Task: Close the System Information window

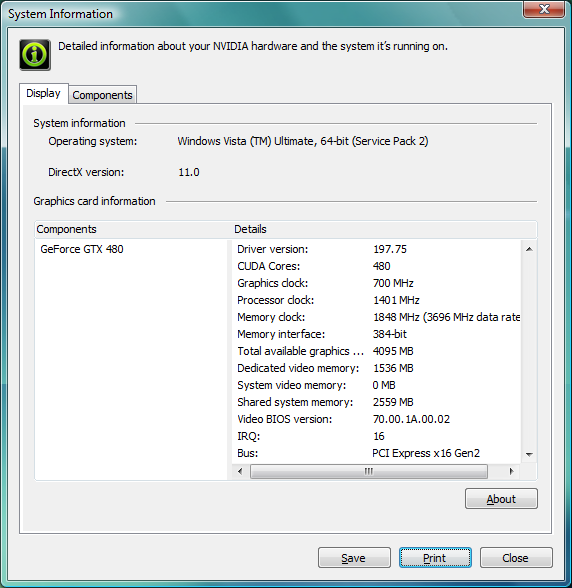Action: tap(544, 9)
